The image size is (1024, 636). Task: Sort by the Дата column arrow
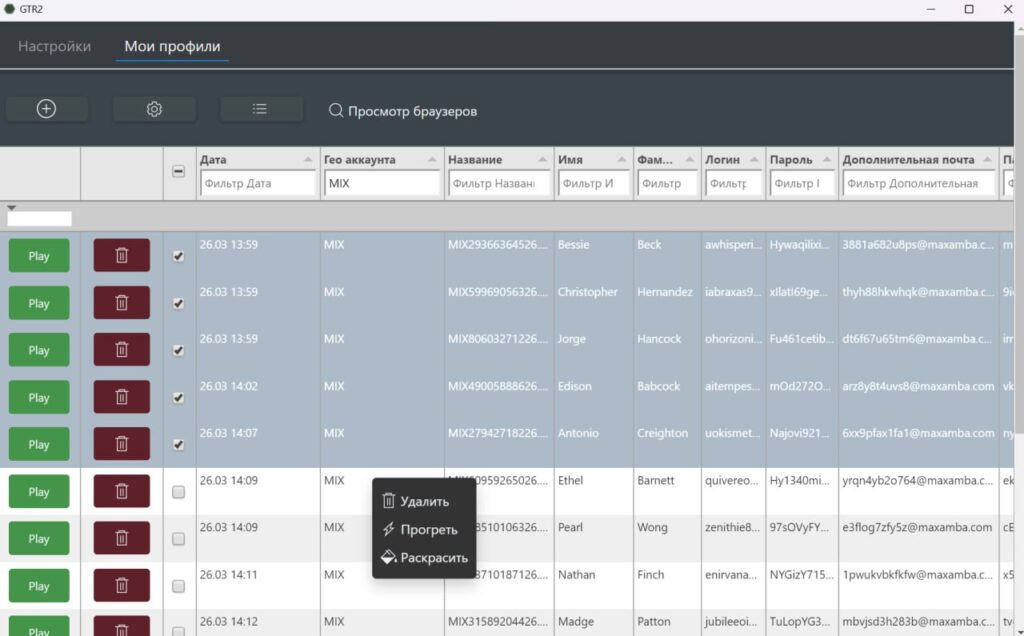click(308, 160)
